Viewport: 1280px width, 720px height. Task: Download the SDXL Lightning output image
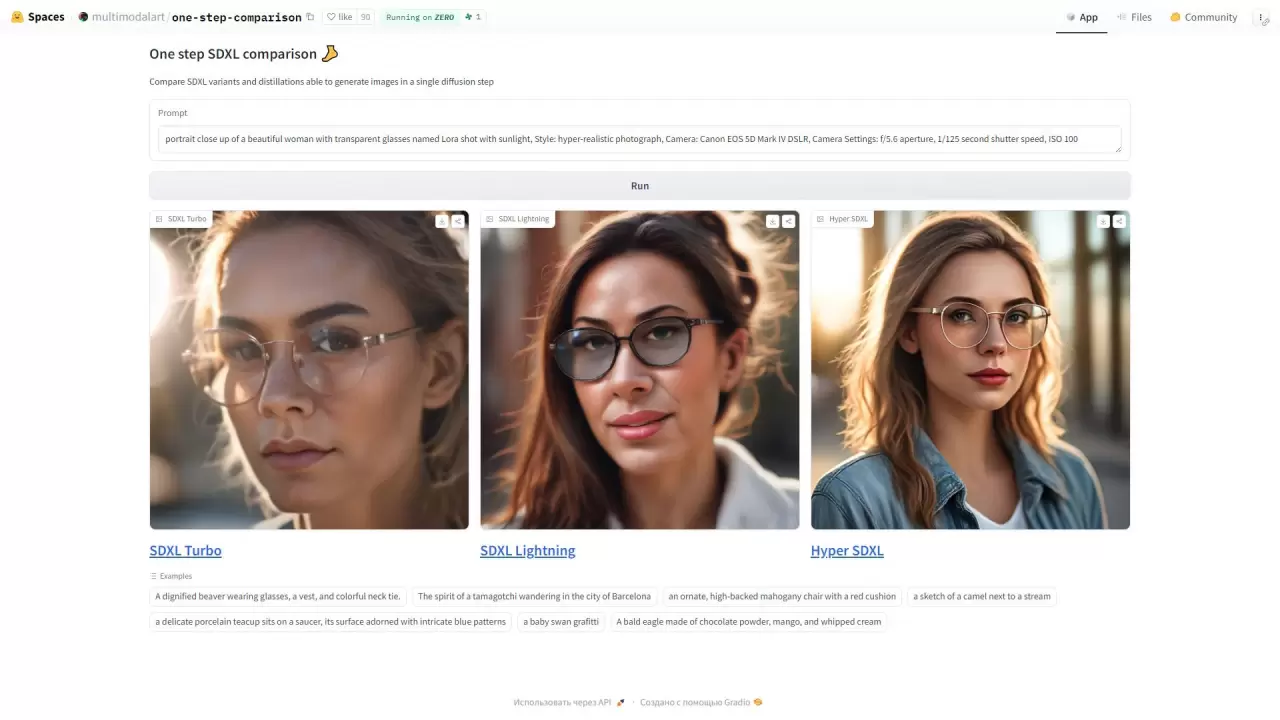coord(772,221)
